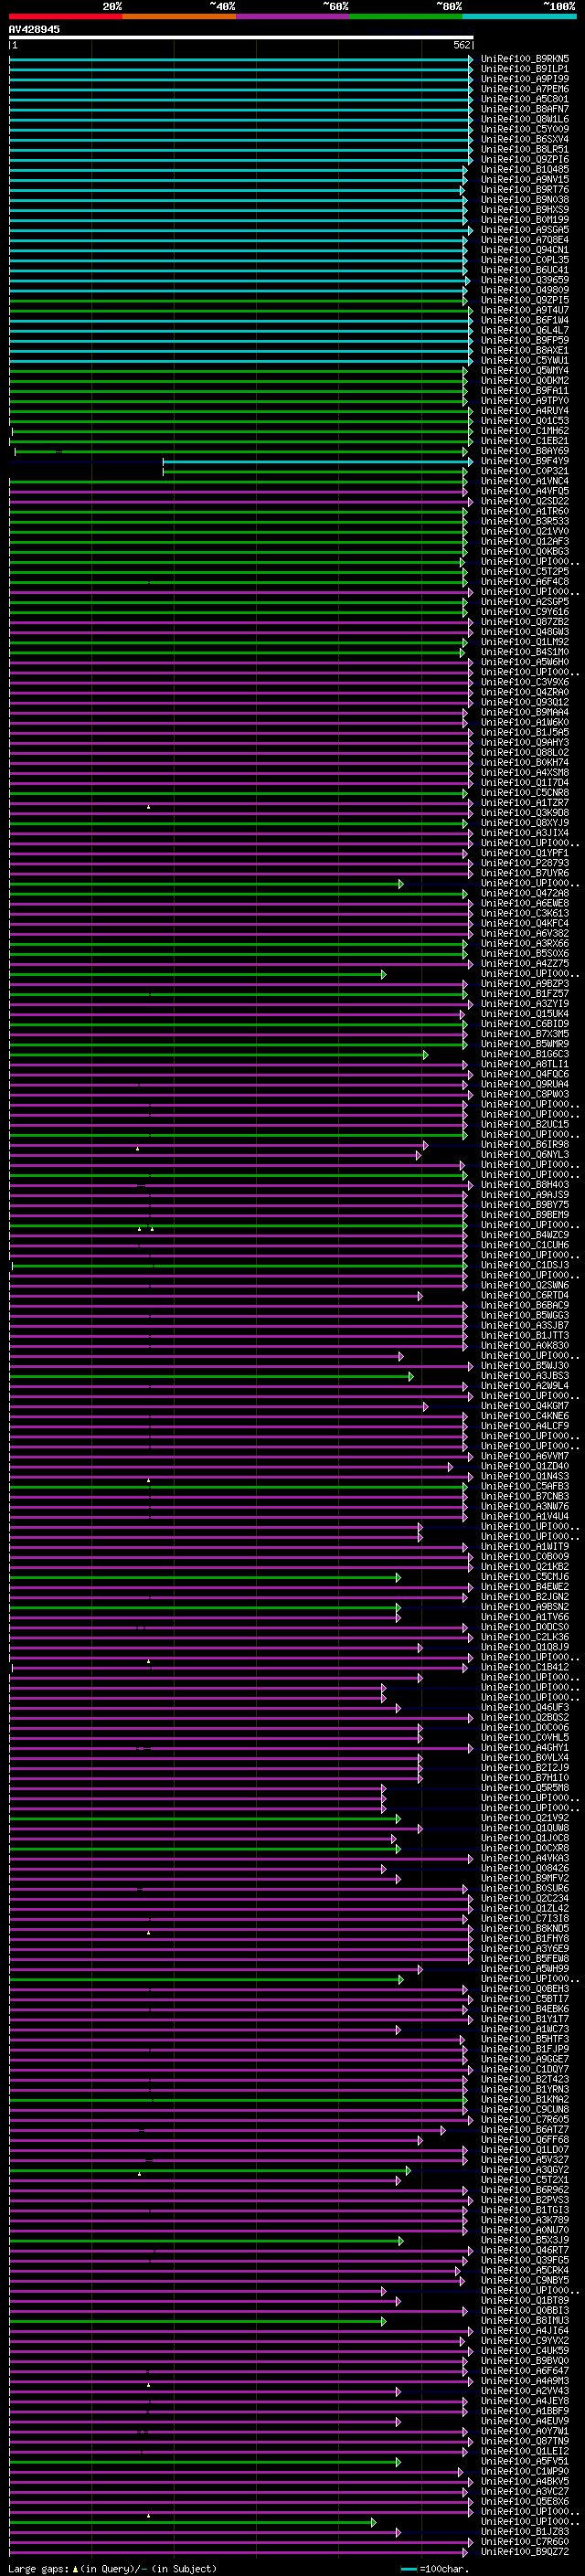Screen dimensions: 585x2576
Task: Click the red 20% identity legend bar
Action: [x=65, y=16]
